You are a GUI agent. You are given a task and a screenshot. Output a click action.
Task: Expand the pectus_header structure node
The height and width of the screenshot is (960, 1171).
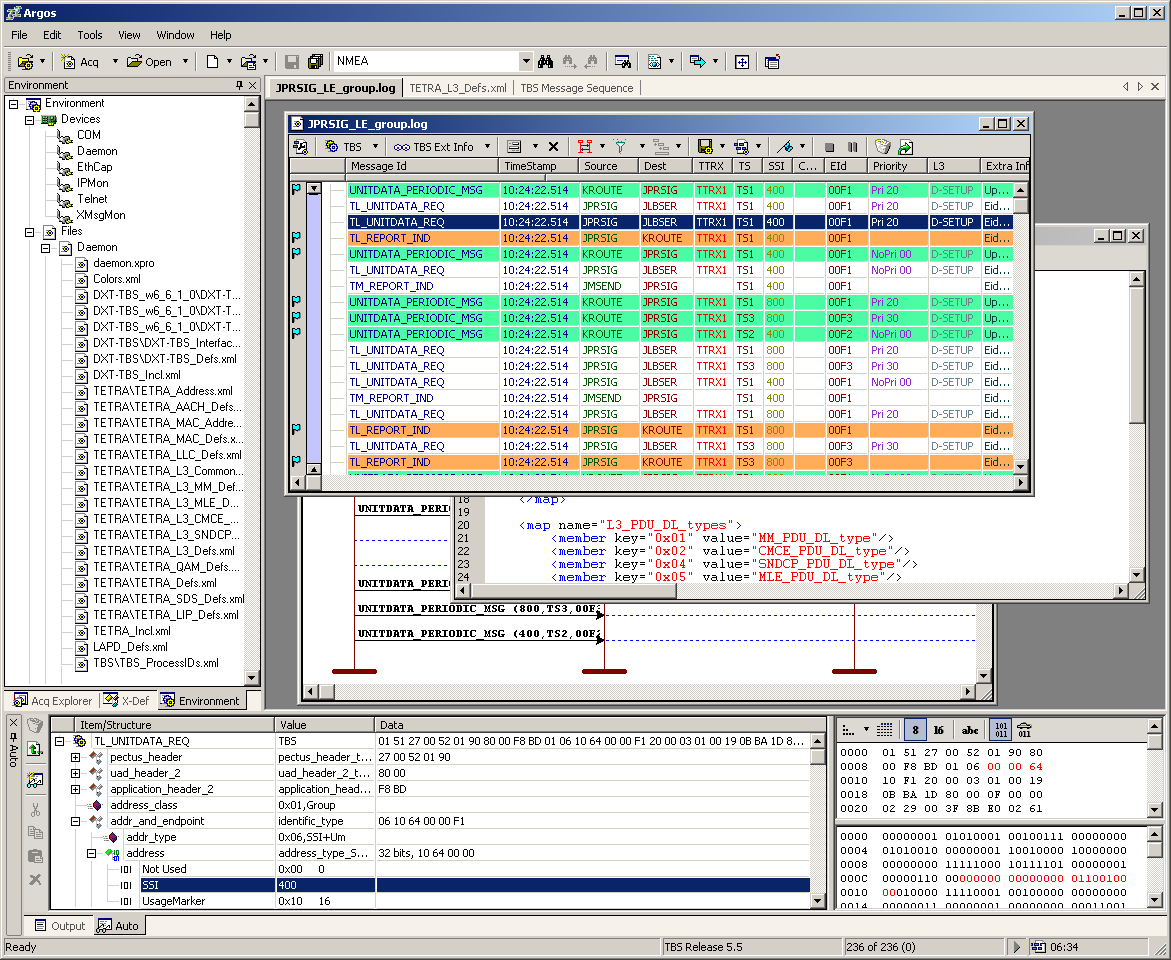(x=76, y=757)
